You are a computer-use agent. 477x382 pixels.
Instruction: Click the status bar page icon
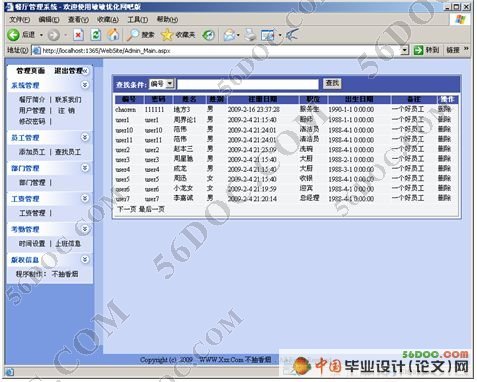[x=10, y=372]
